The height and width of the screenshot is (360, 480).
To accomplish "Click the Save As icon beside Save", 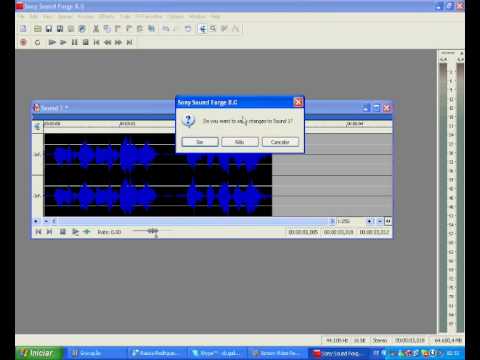I will 60,29.
